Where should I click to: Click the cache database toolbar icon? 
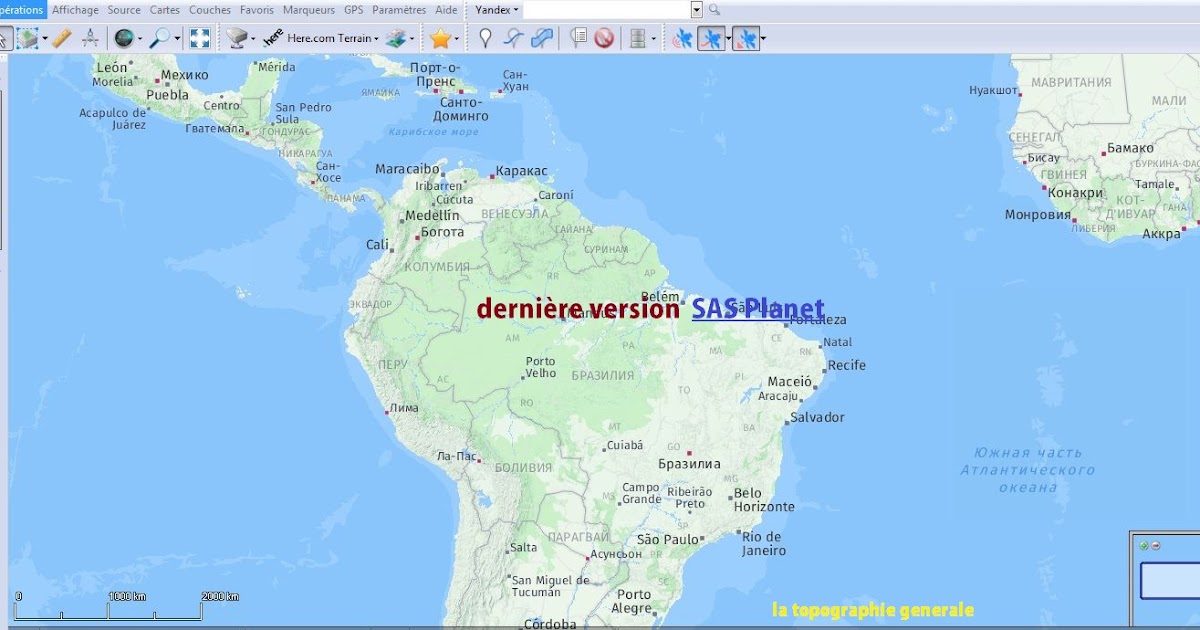tap(637, 39)
